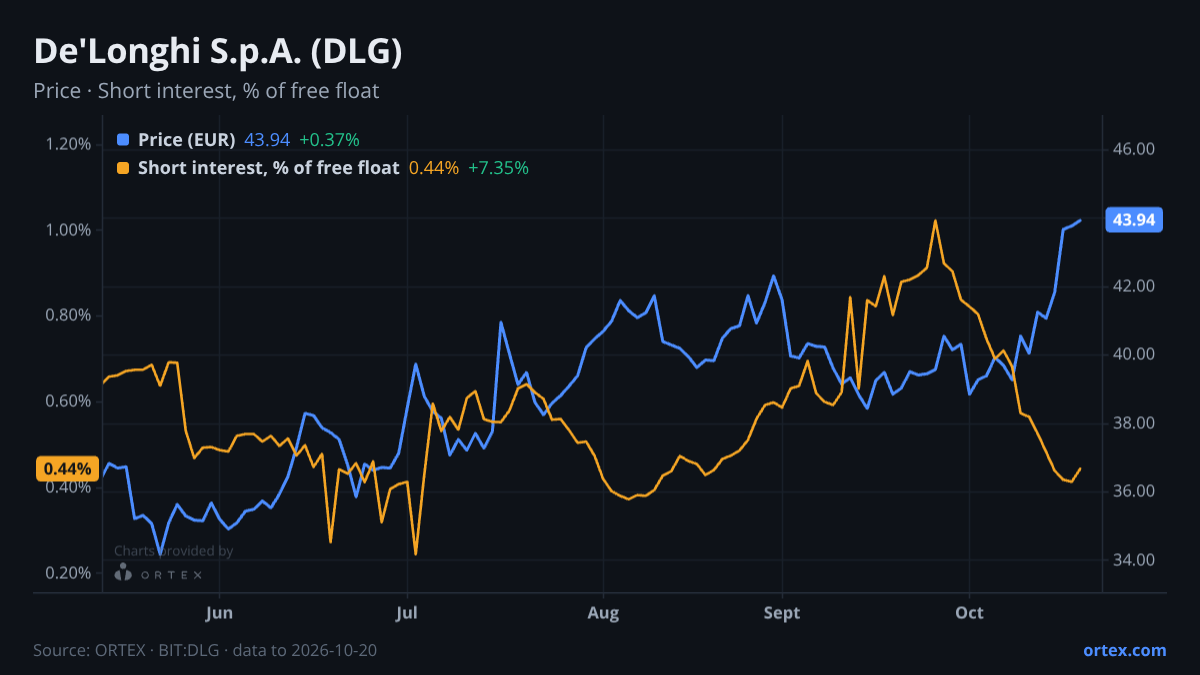Screen dimensions: 1200x675
Task: Click the +7.35% short interest change value
Action: (498, 168)
